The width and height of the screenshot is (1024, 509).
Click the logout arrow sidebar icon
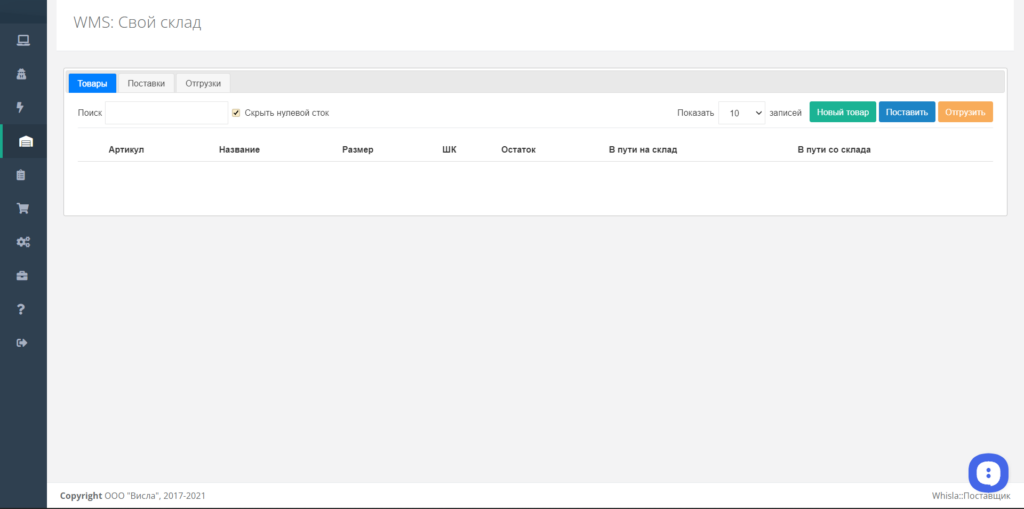pos(22,342)
